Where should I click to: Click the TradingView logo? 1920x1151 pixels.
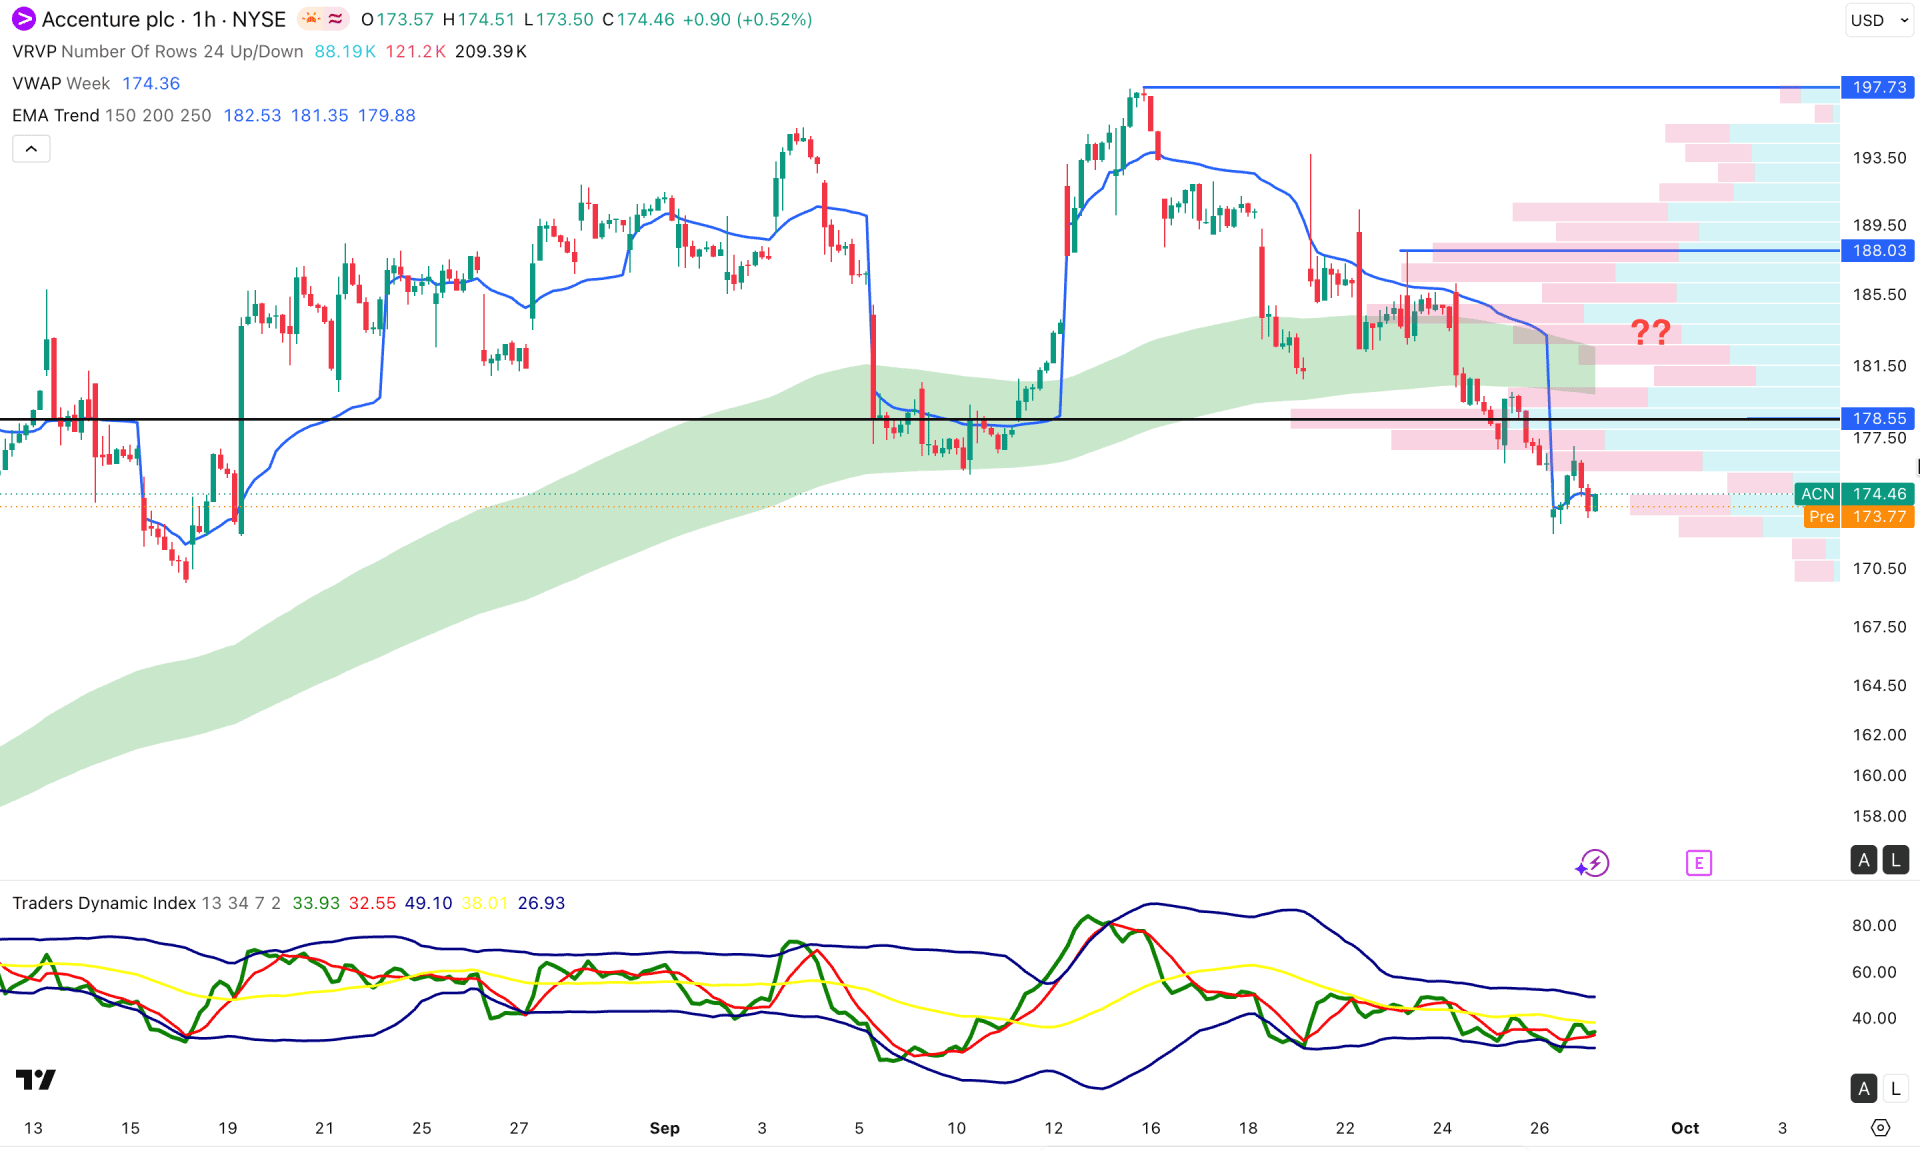point(36,1079)
